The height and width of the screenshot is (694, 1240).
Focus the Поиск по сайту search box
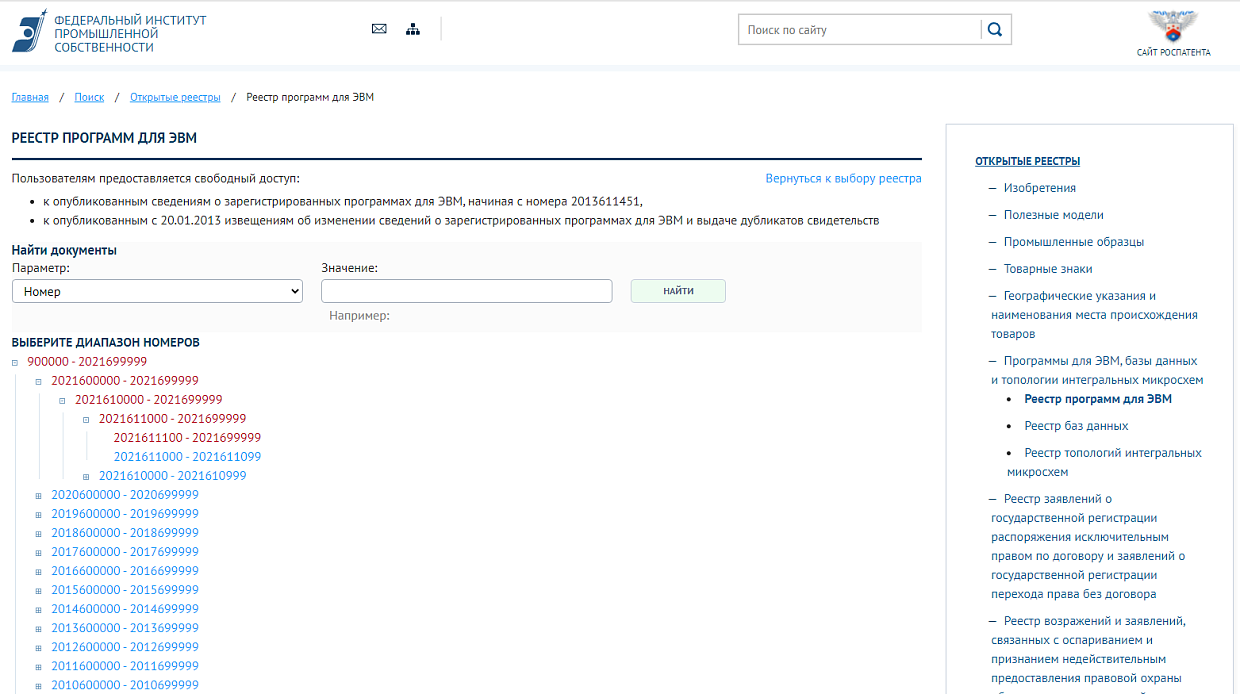point(860,30)
